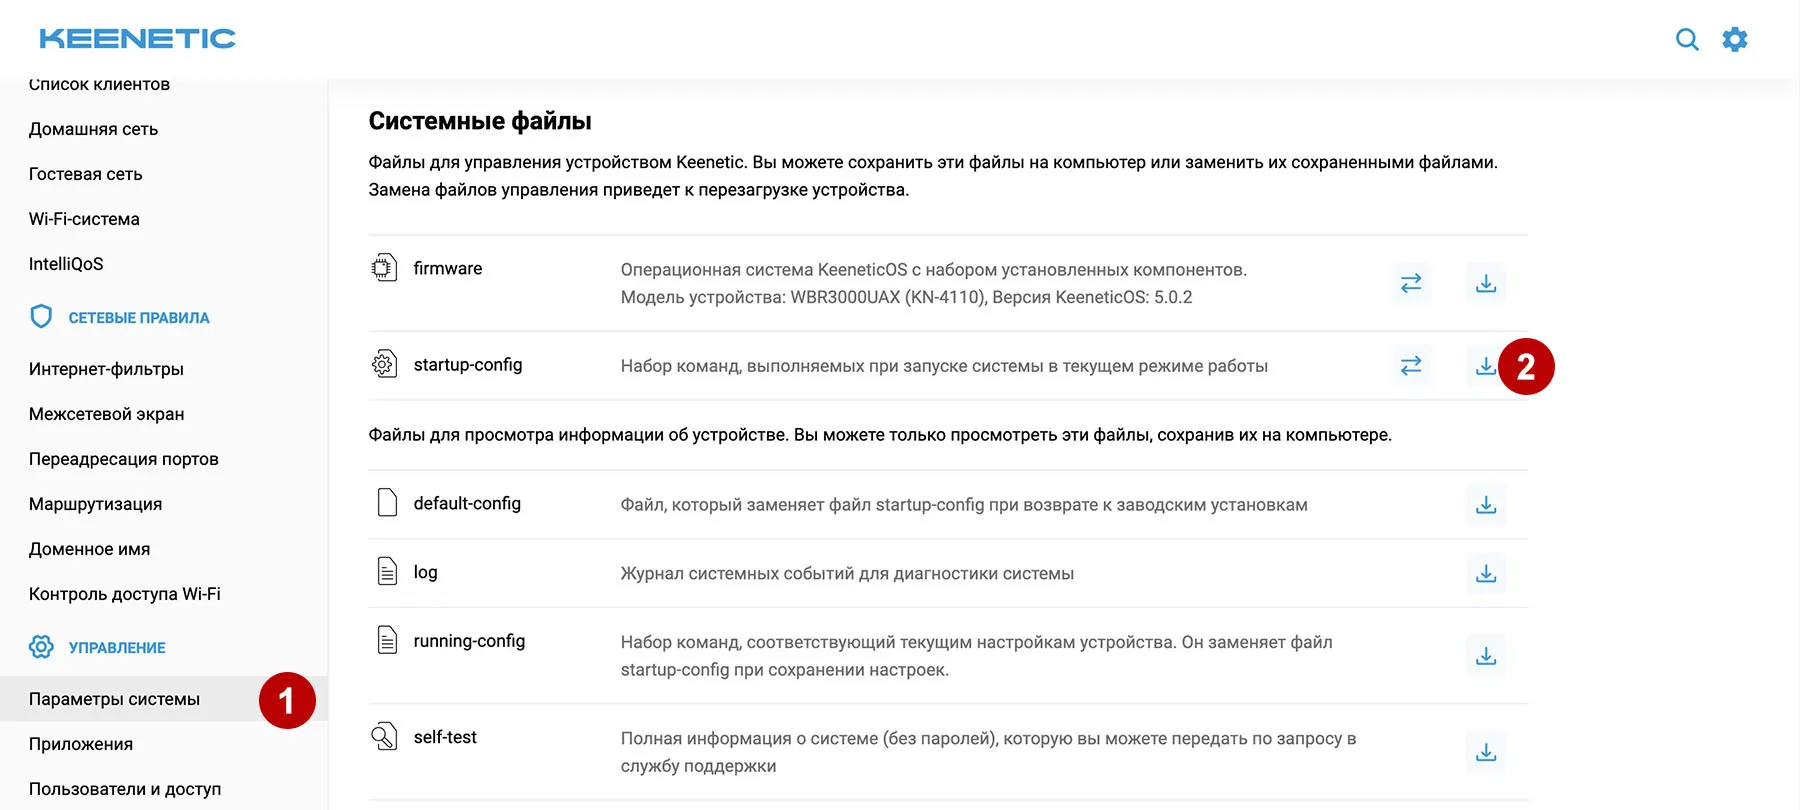Click the settings gear in the top bar
1800x810 pixels.
pyautogui.click(x=1736, y=39)
